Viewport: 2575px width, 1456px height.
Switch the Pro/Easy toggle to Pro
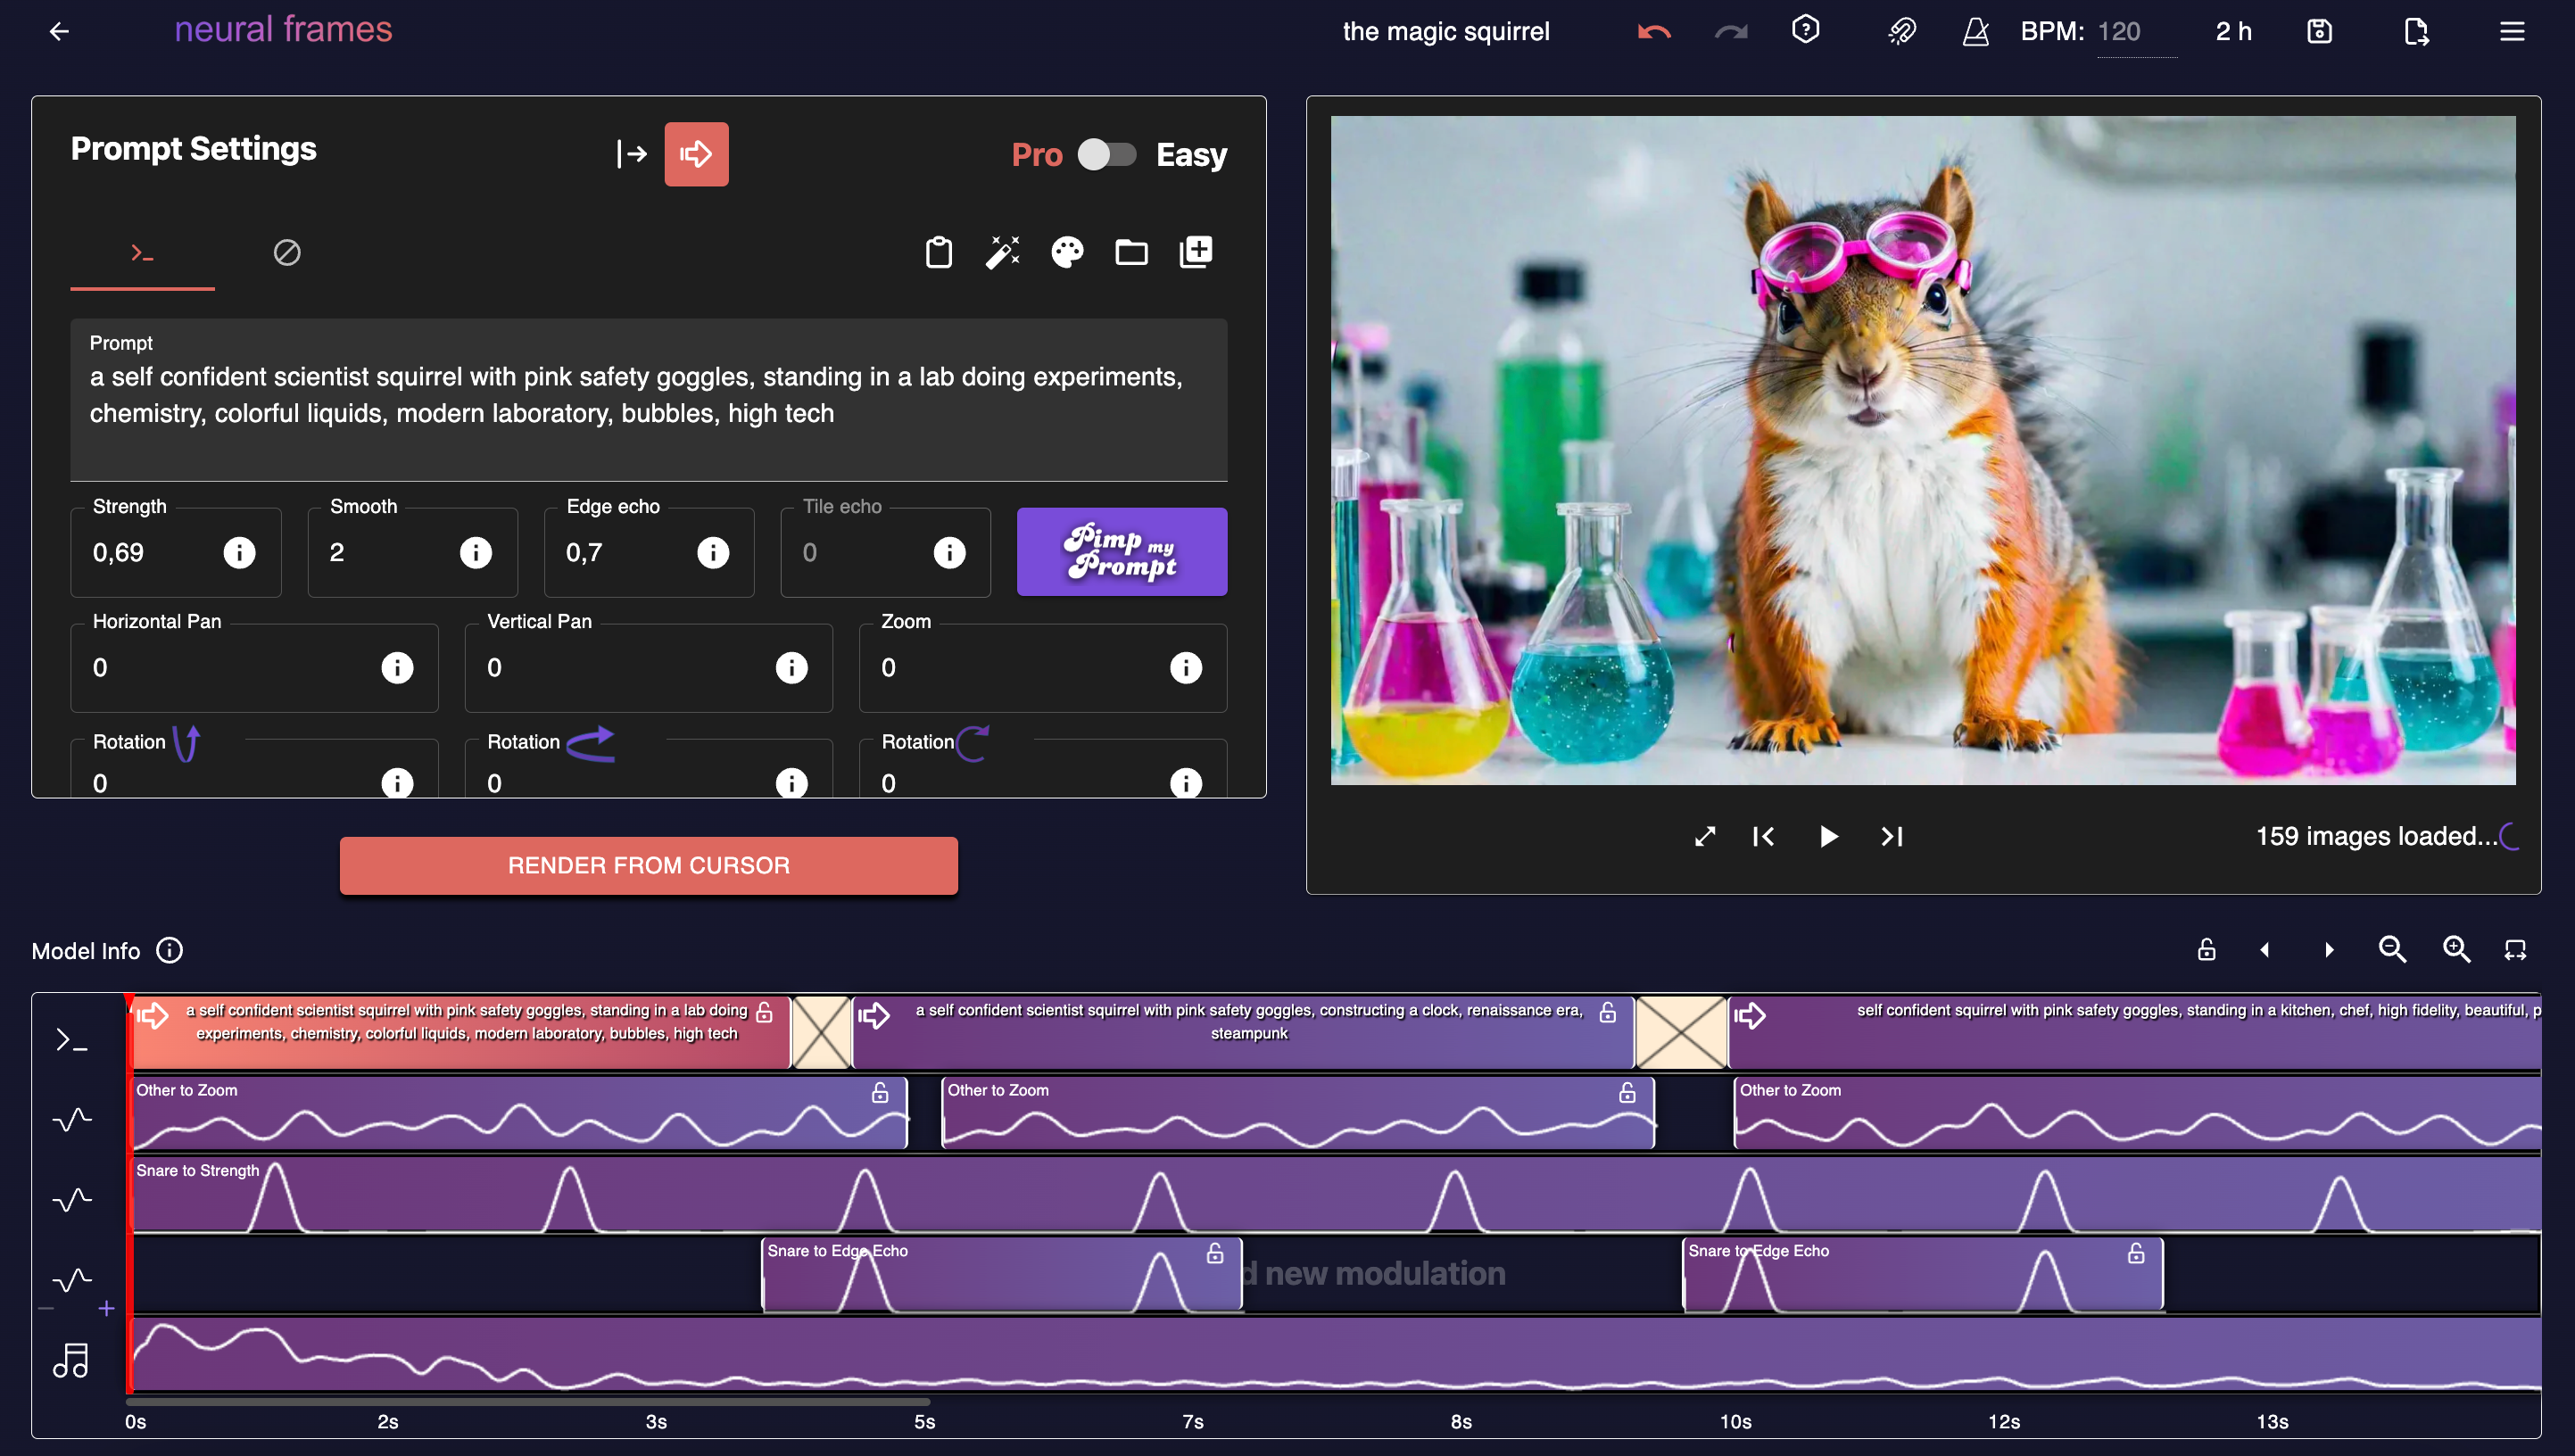click(x=1107, y=155)
